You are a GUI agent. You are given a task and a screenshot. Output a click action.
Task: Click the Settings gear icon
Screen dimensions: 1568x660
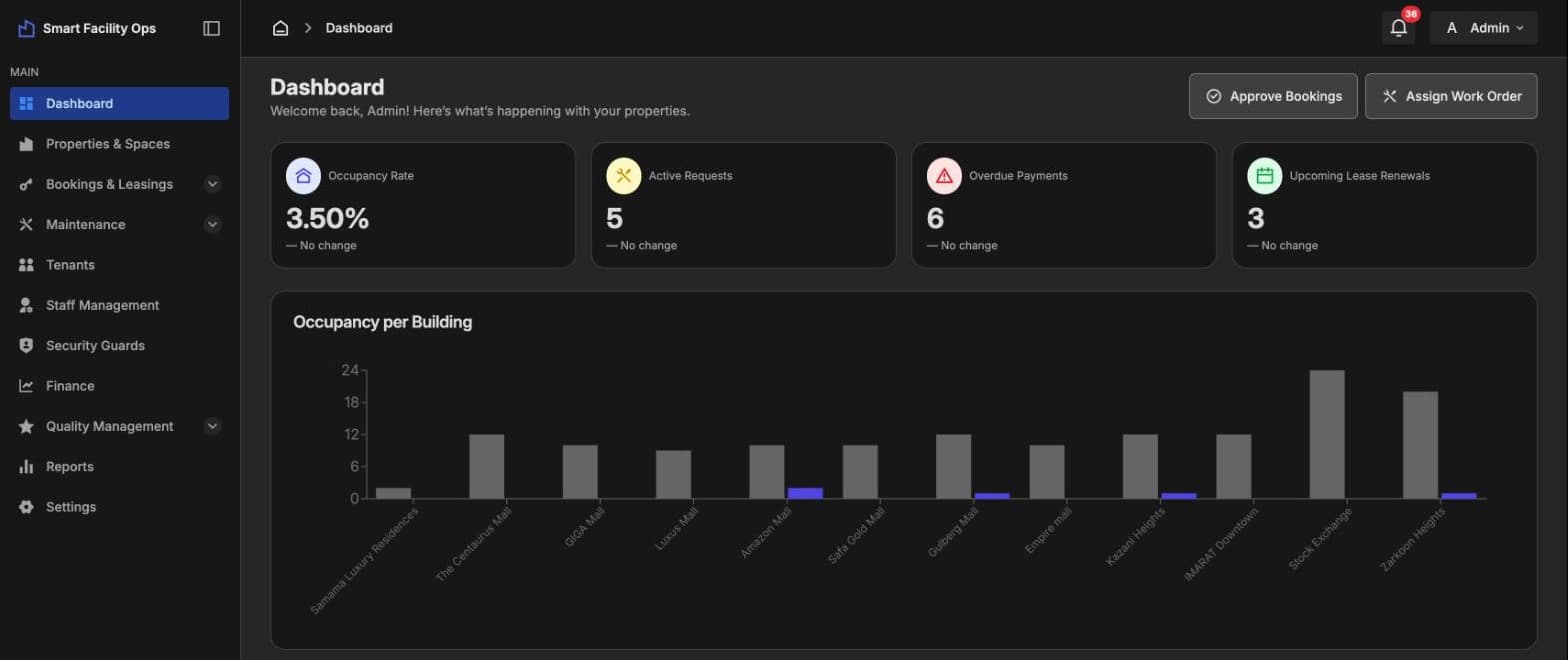(x=26, y=507)
